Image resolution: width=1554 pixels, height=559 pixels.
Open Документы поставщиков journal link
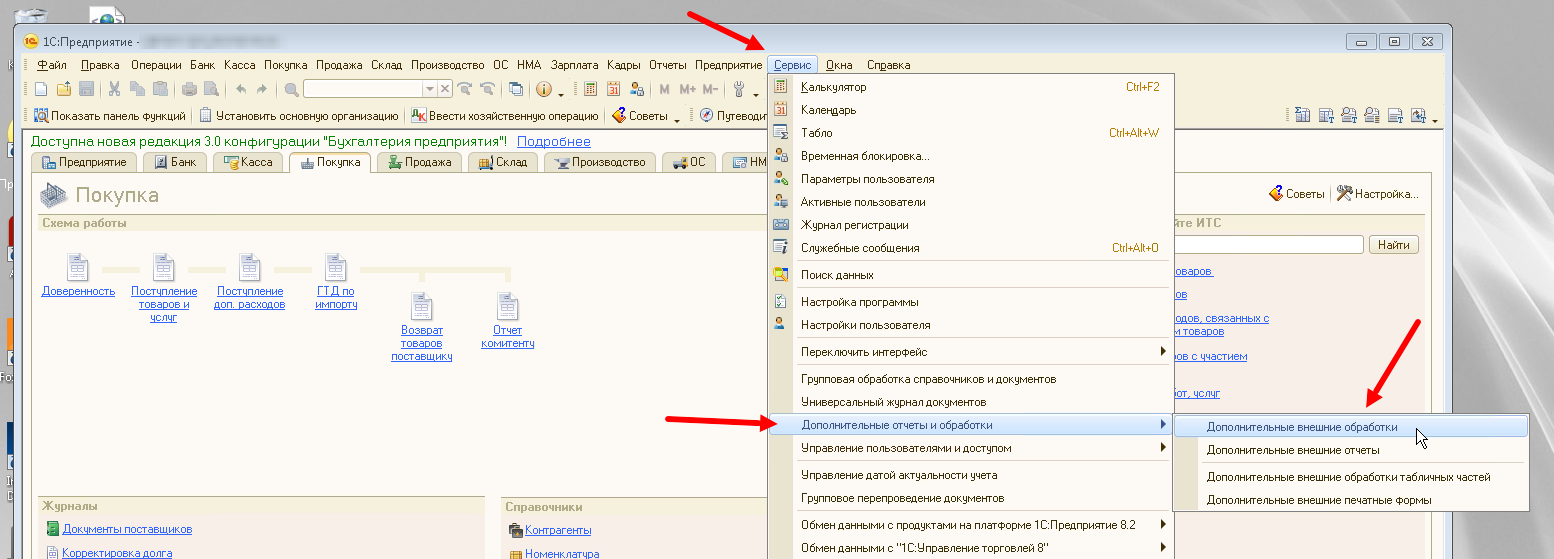(x=127, y=529)
